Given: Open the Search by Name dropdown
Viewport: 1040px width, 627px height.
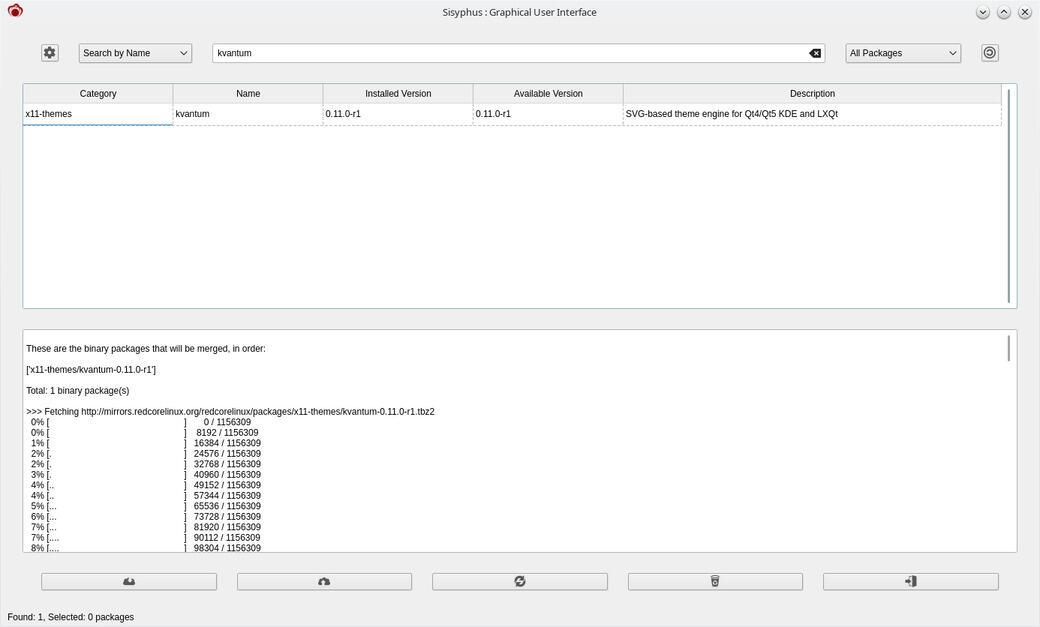Looking at the screenshot, I should pos(135,53).
